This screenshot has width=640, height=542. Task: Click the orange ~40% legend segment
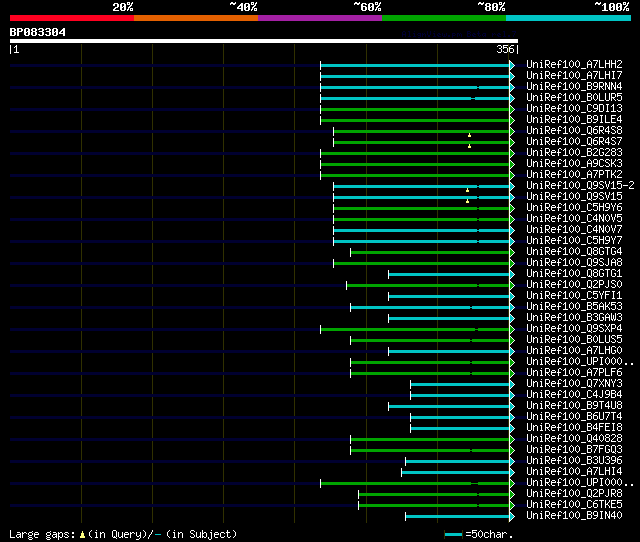click(196, 18)
